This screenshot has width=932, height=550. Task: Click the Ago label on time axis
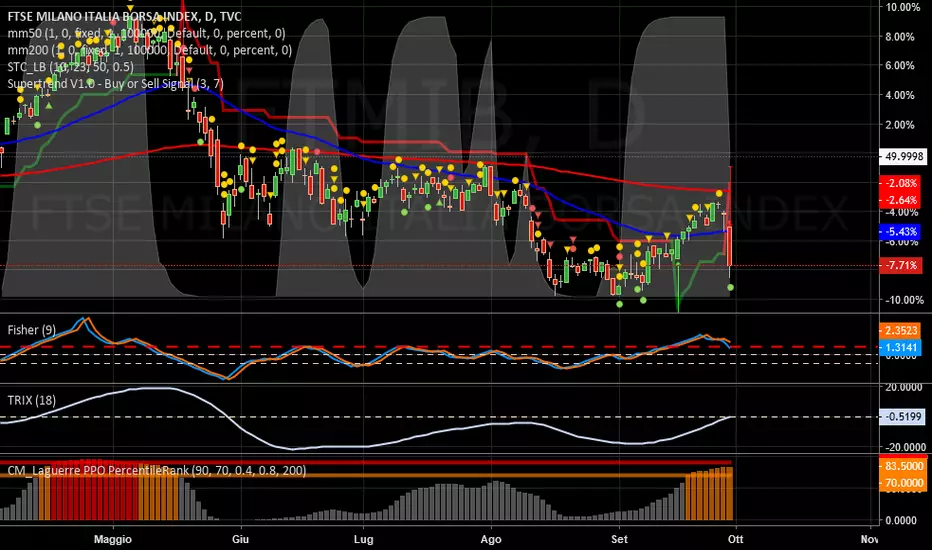coord(491,539)
